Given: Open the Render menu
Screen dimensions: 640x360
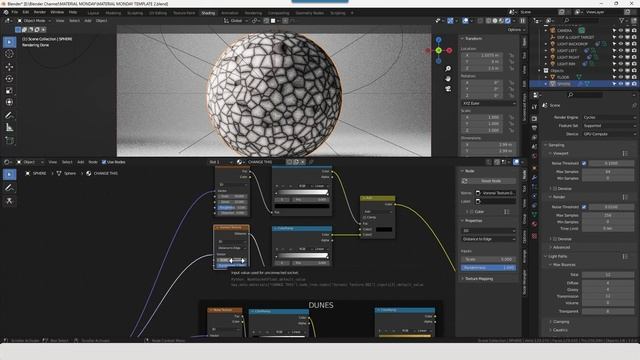Looking at the screenshot, I should (40, 12).
